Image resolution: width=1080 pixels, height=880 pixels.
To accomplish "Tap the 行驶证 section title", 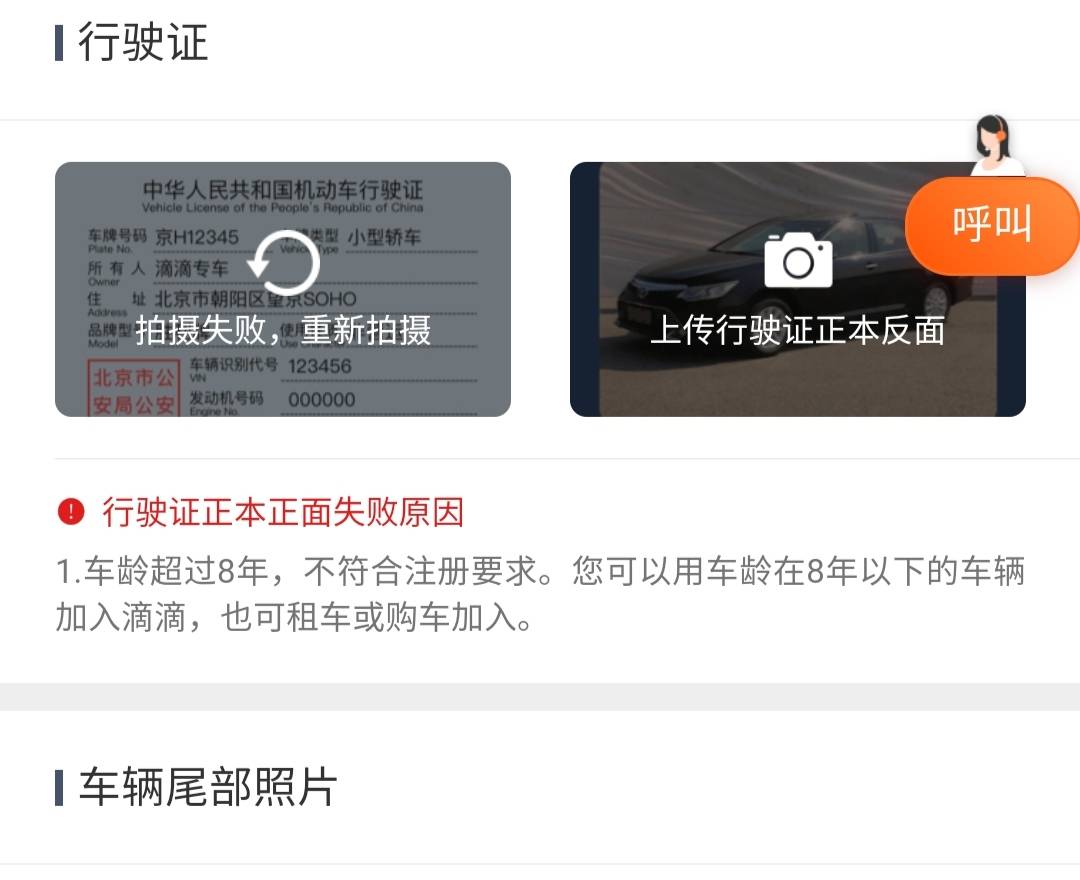I will pyautogui.click(x=143, y=43).
